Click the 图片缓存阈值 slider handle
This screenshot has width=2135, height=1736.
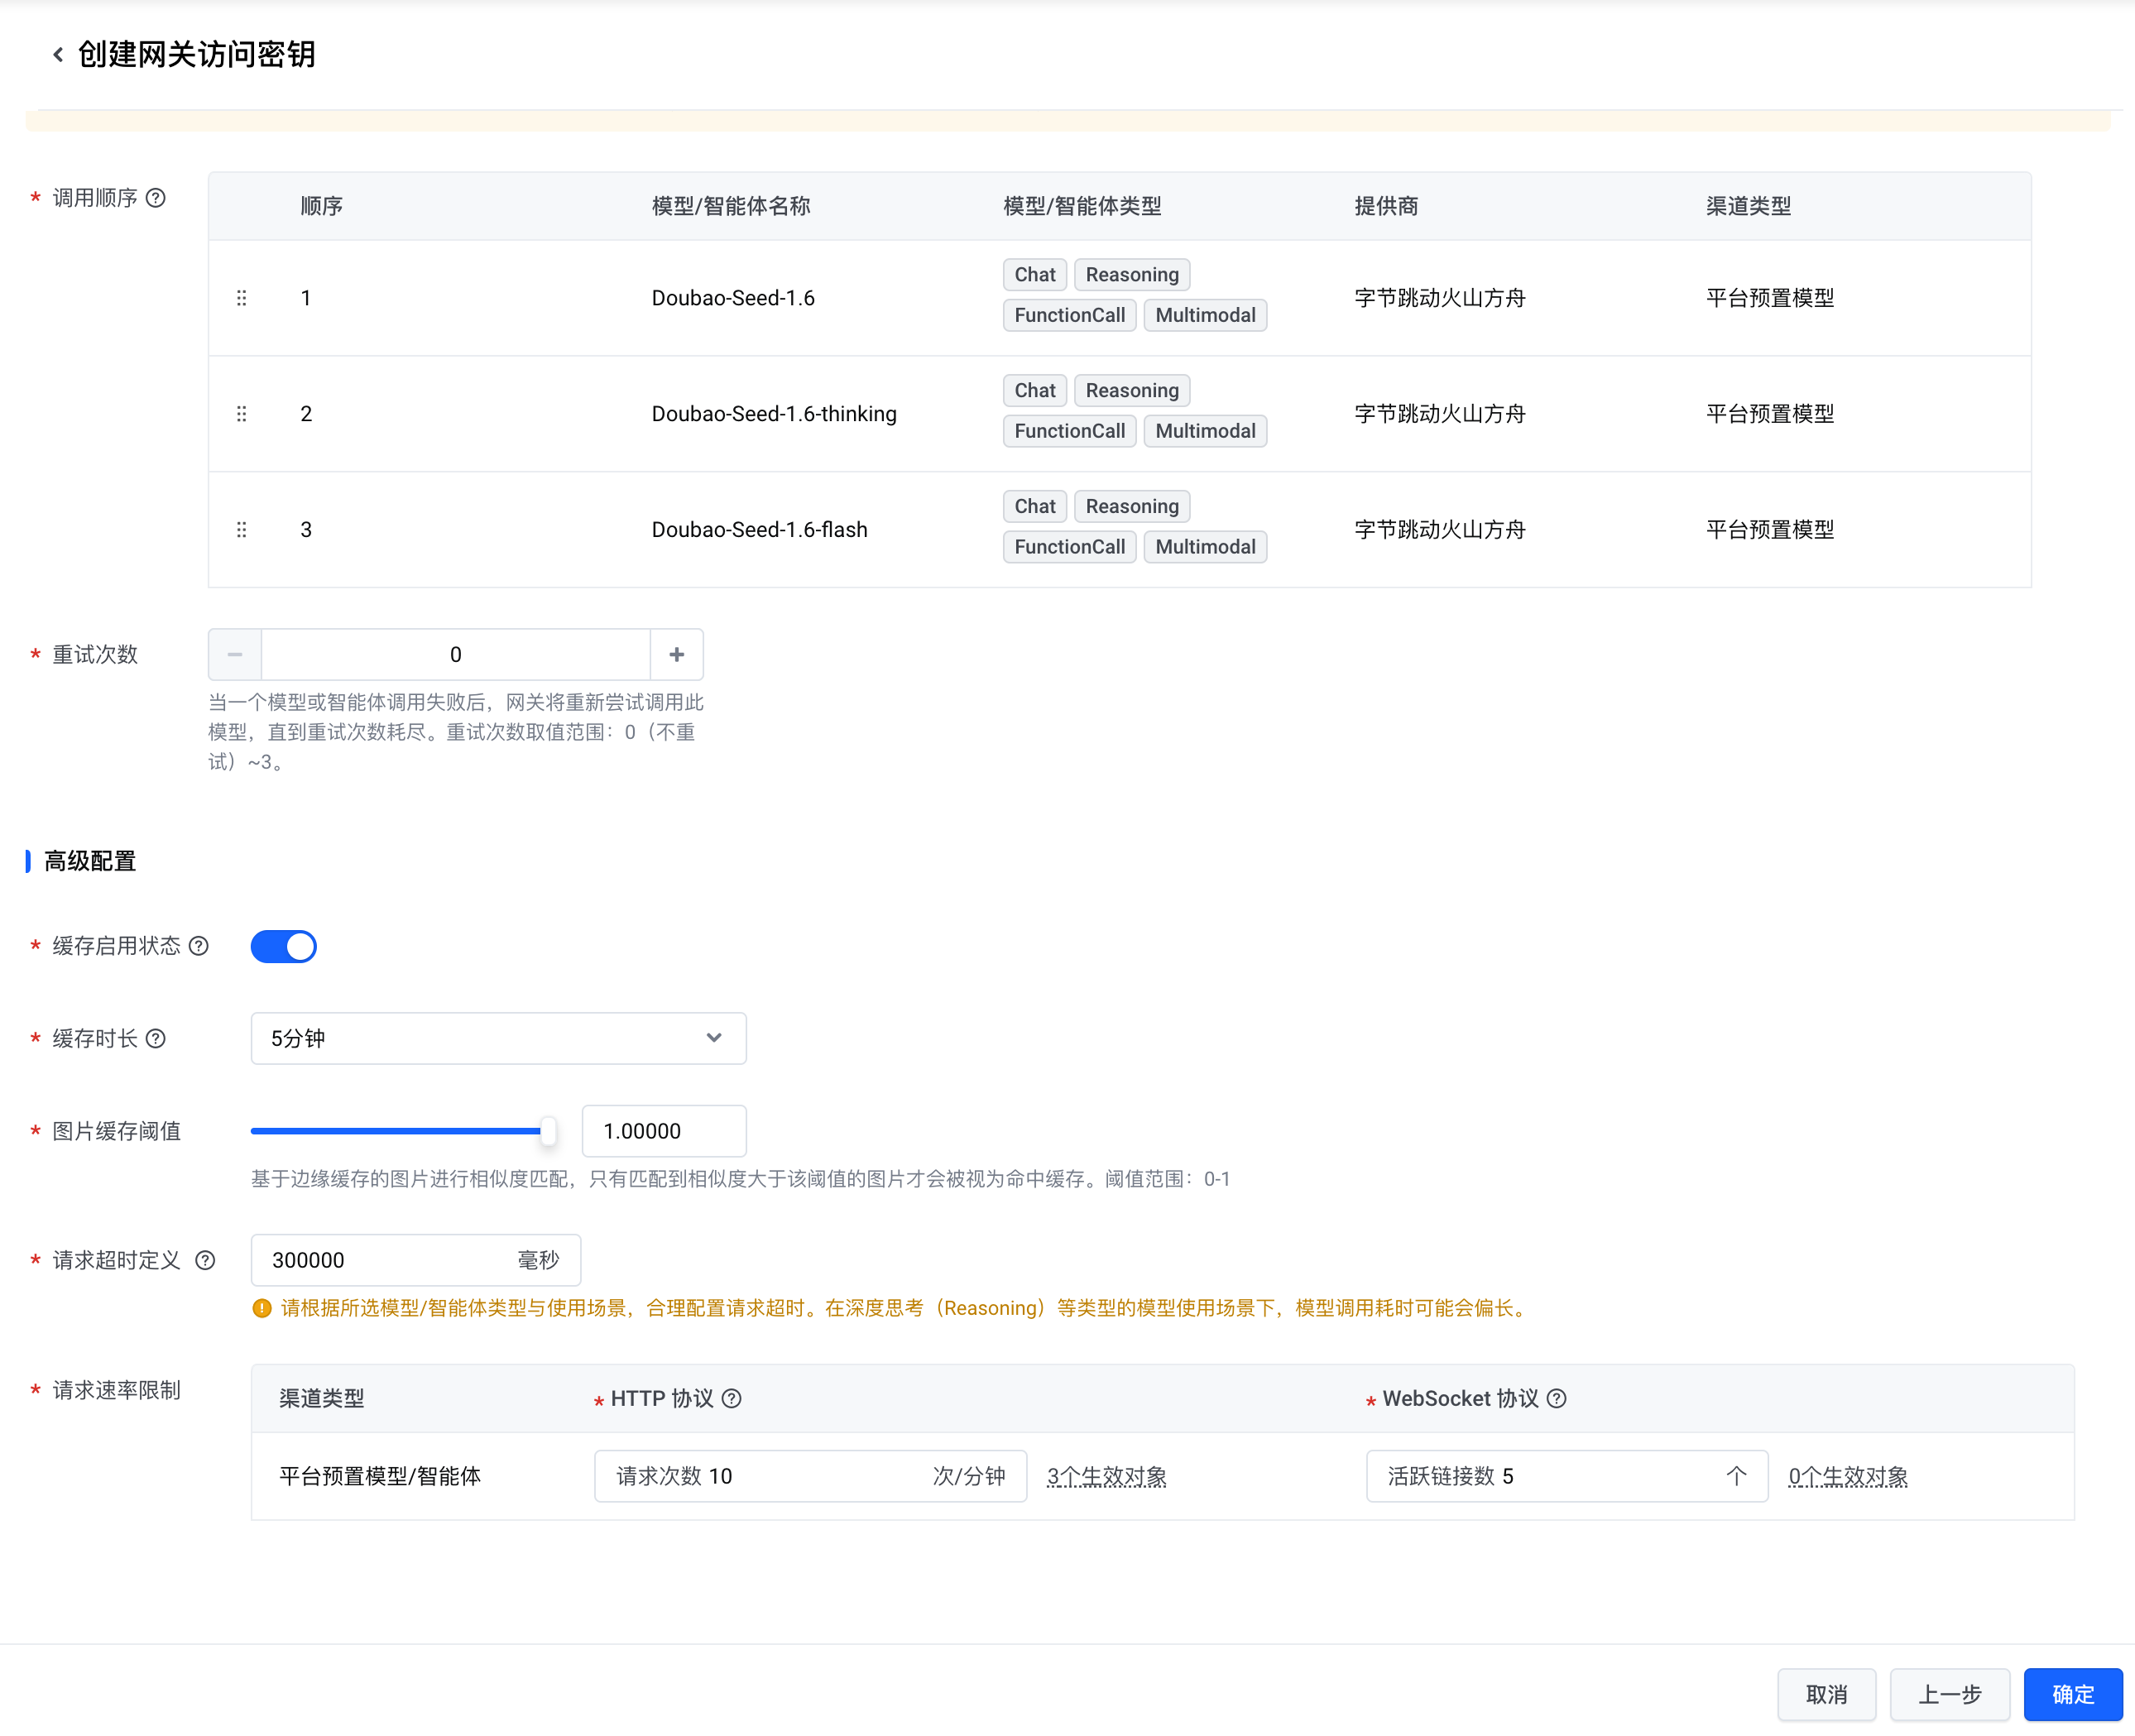548,1131
